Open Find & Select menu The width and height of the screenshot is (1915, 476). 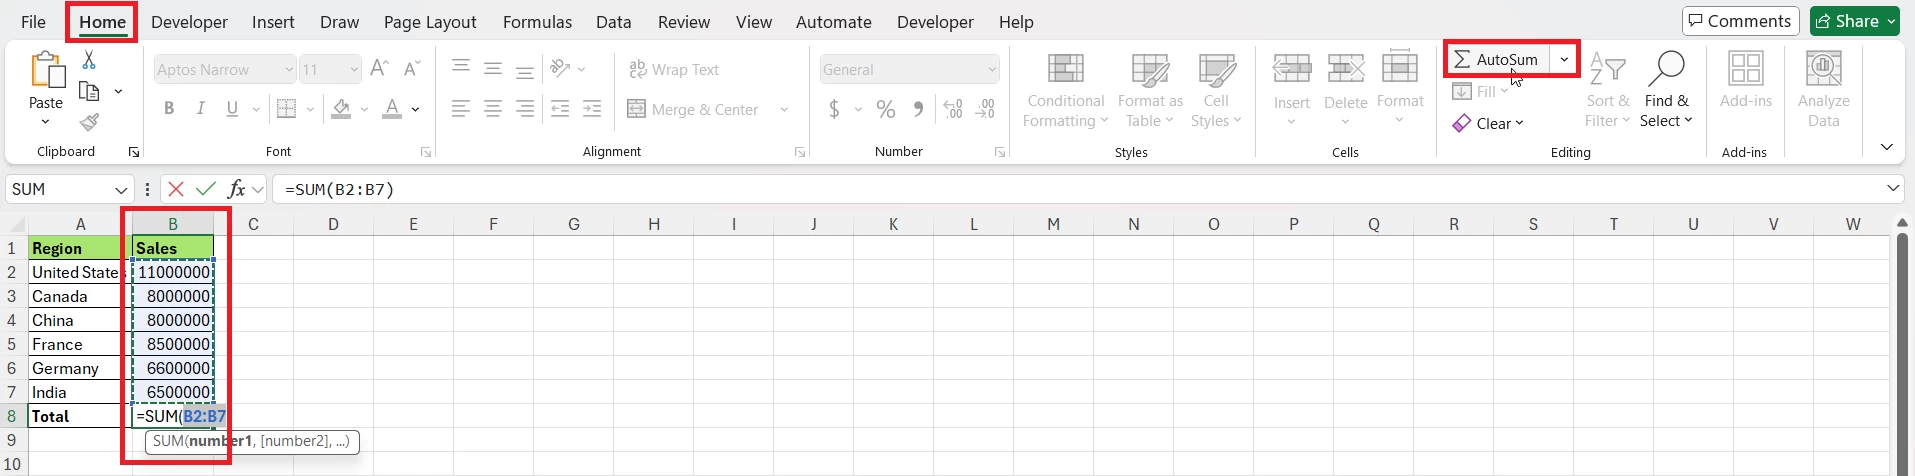pos(1667,90)
